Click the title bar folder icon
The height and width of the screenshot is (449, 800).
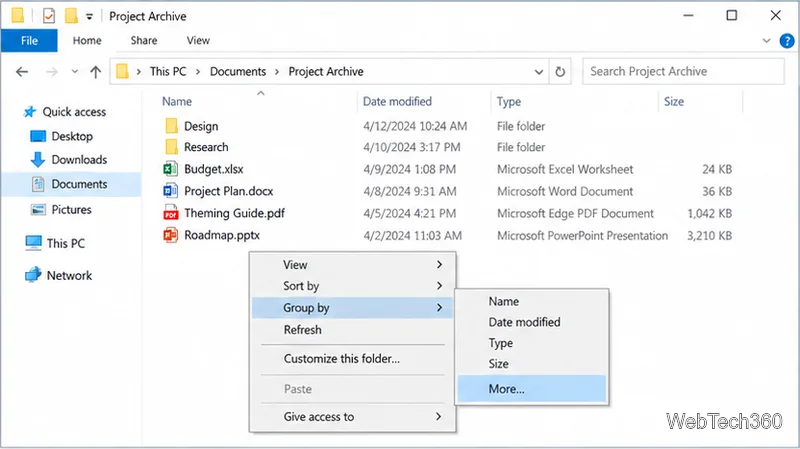[18, 16]
